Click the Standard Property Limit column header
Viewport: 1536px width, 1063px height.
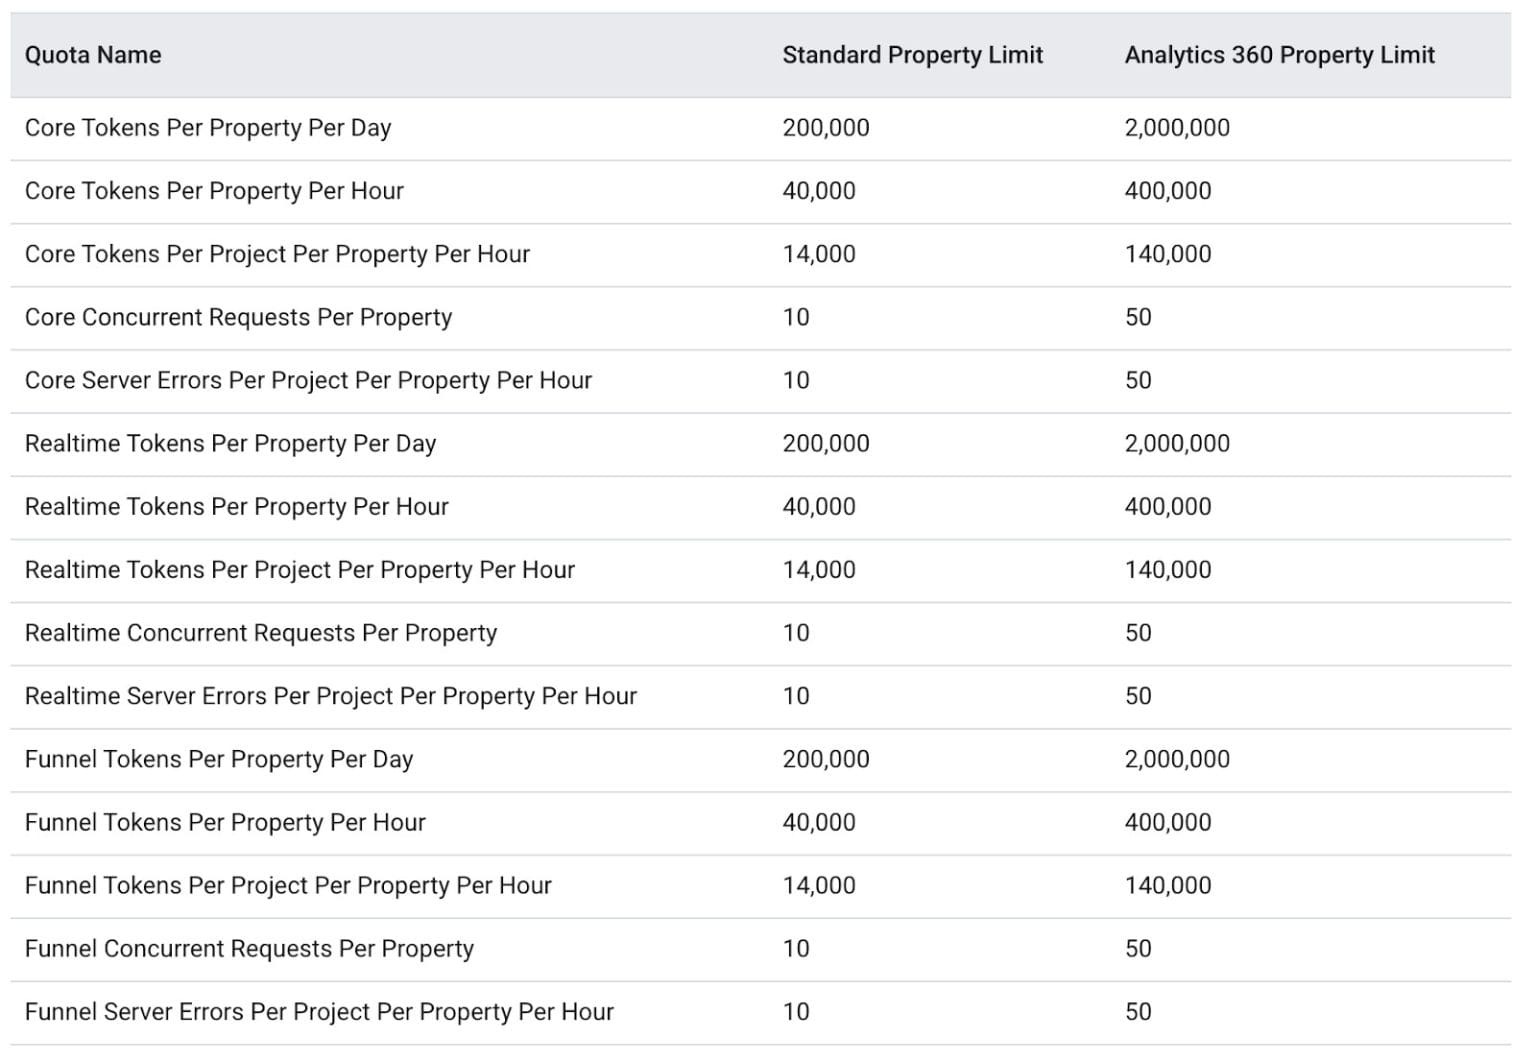click(x=912, y=55)
